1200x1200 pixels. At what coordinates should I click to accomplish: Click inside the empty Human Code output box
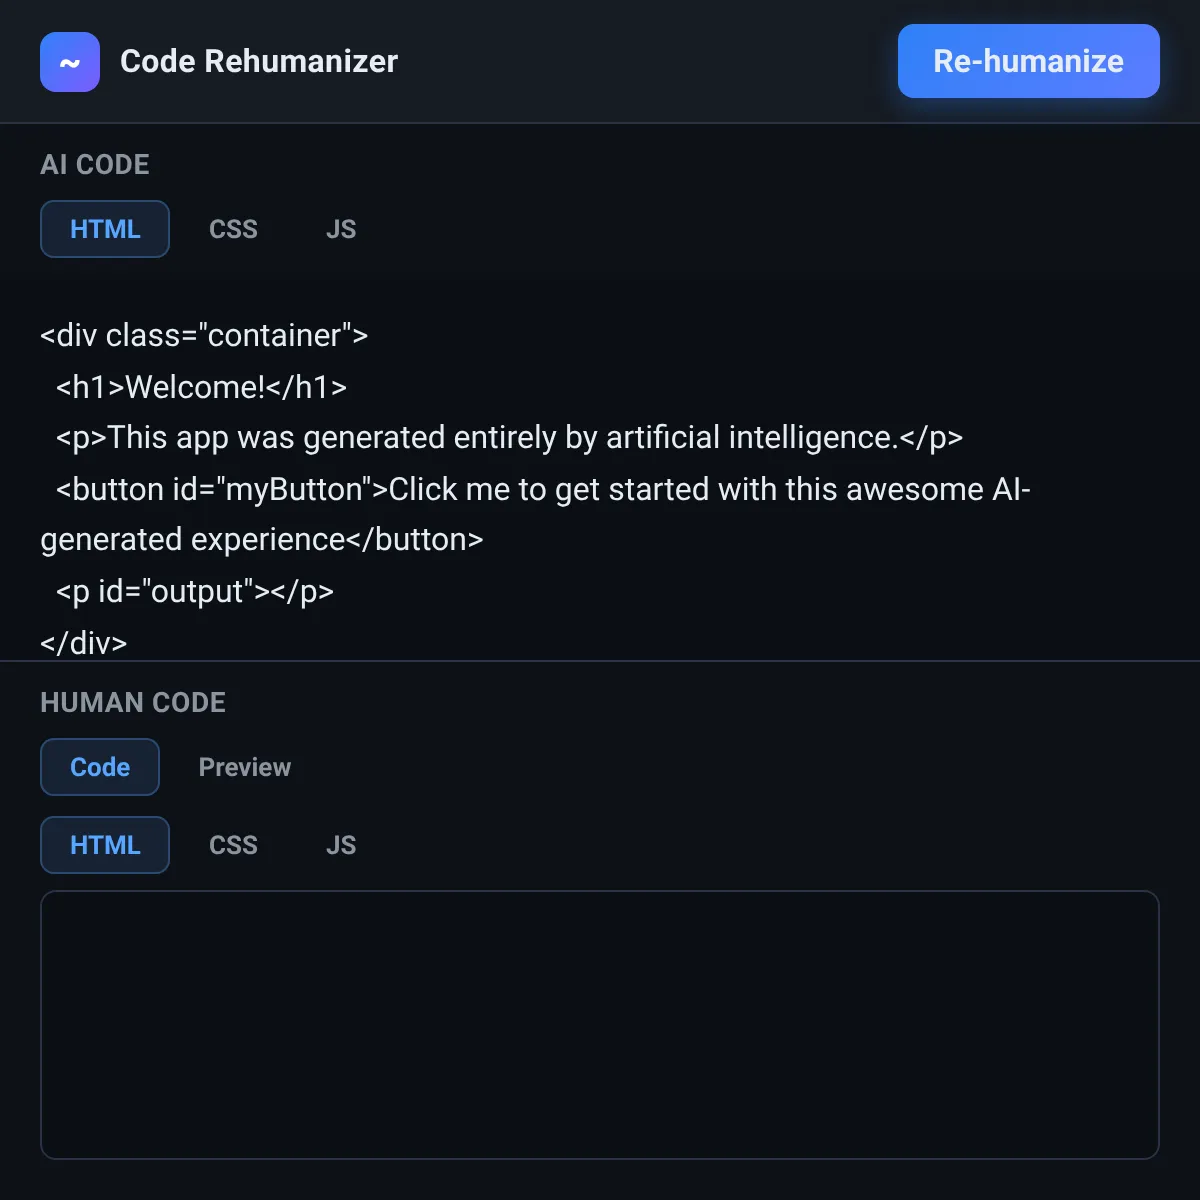click(x=600, y=1025)
